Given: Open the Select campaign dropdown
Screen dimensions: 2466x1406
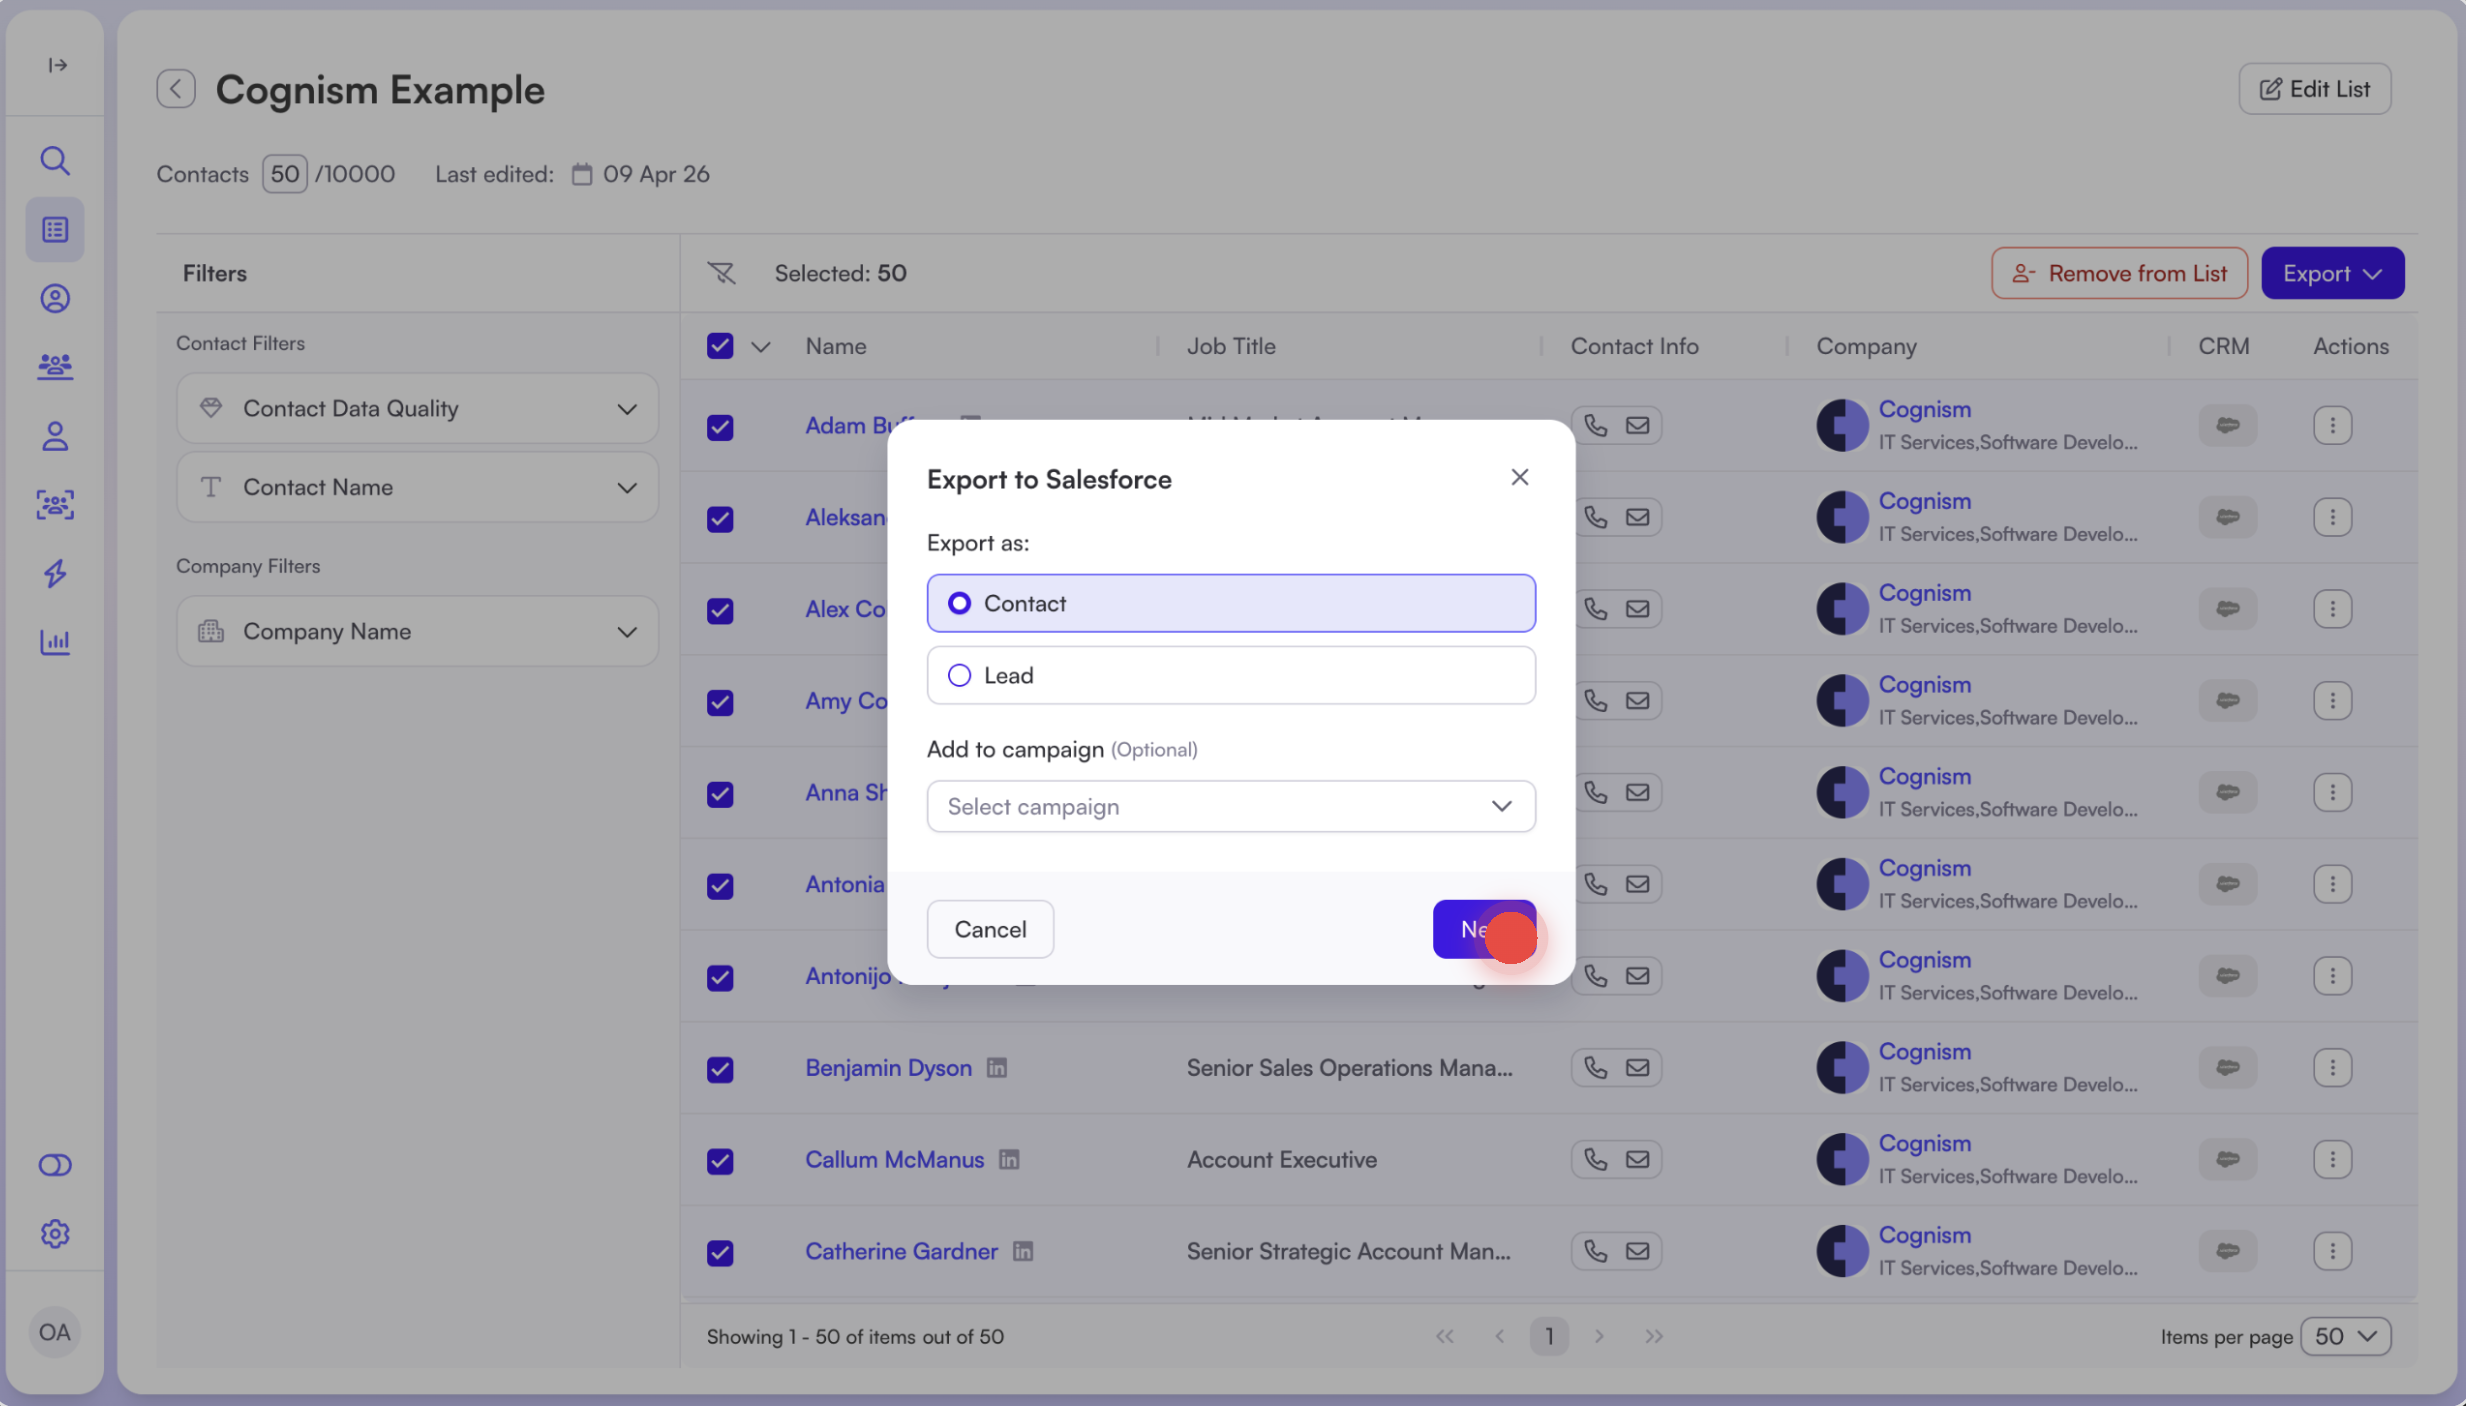Looking at the screenshot, I should tap(1230, 806).
